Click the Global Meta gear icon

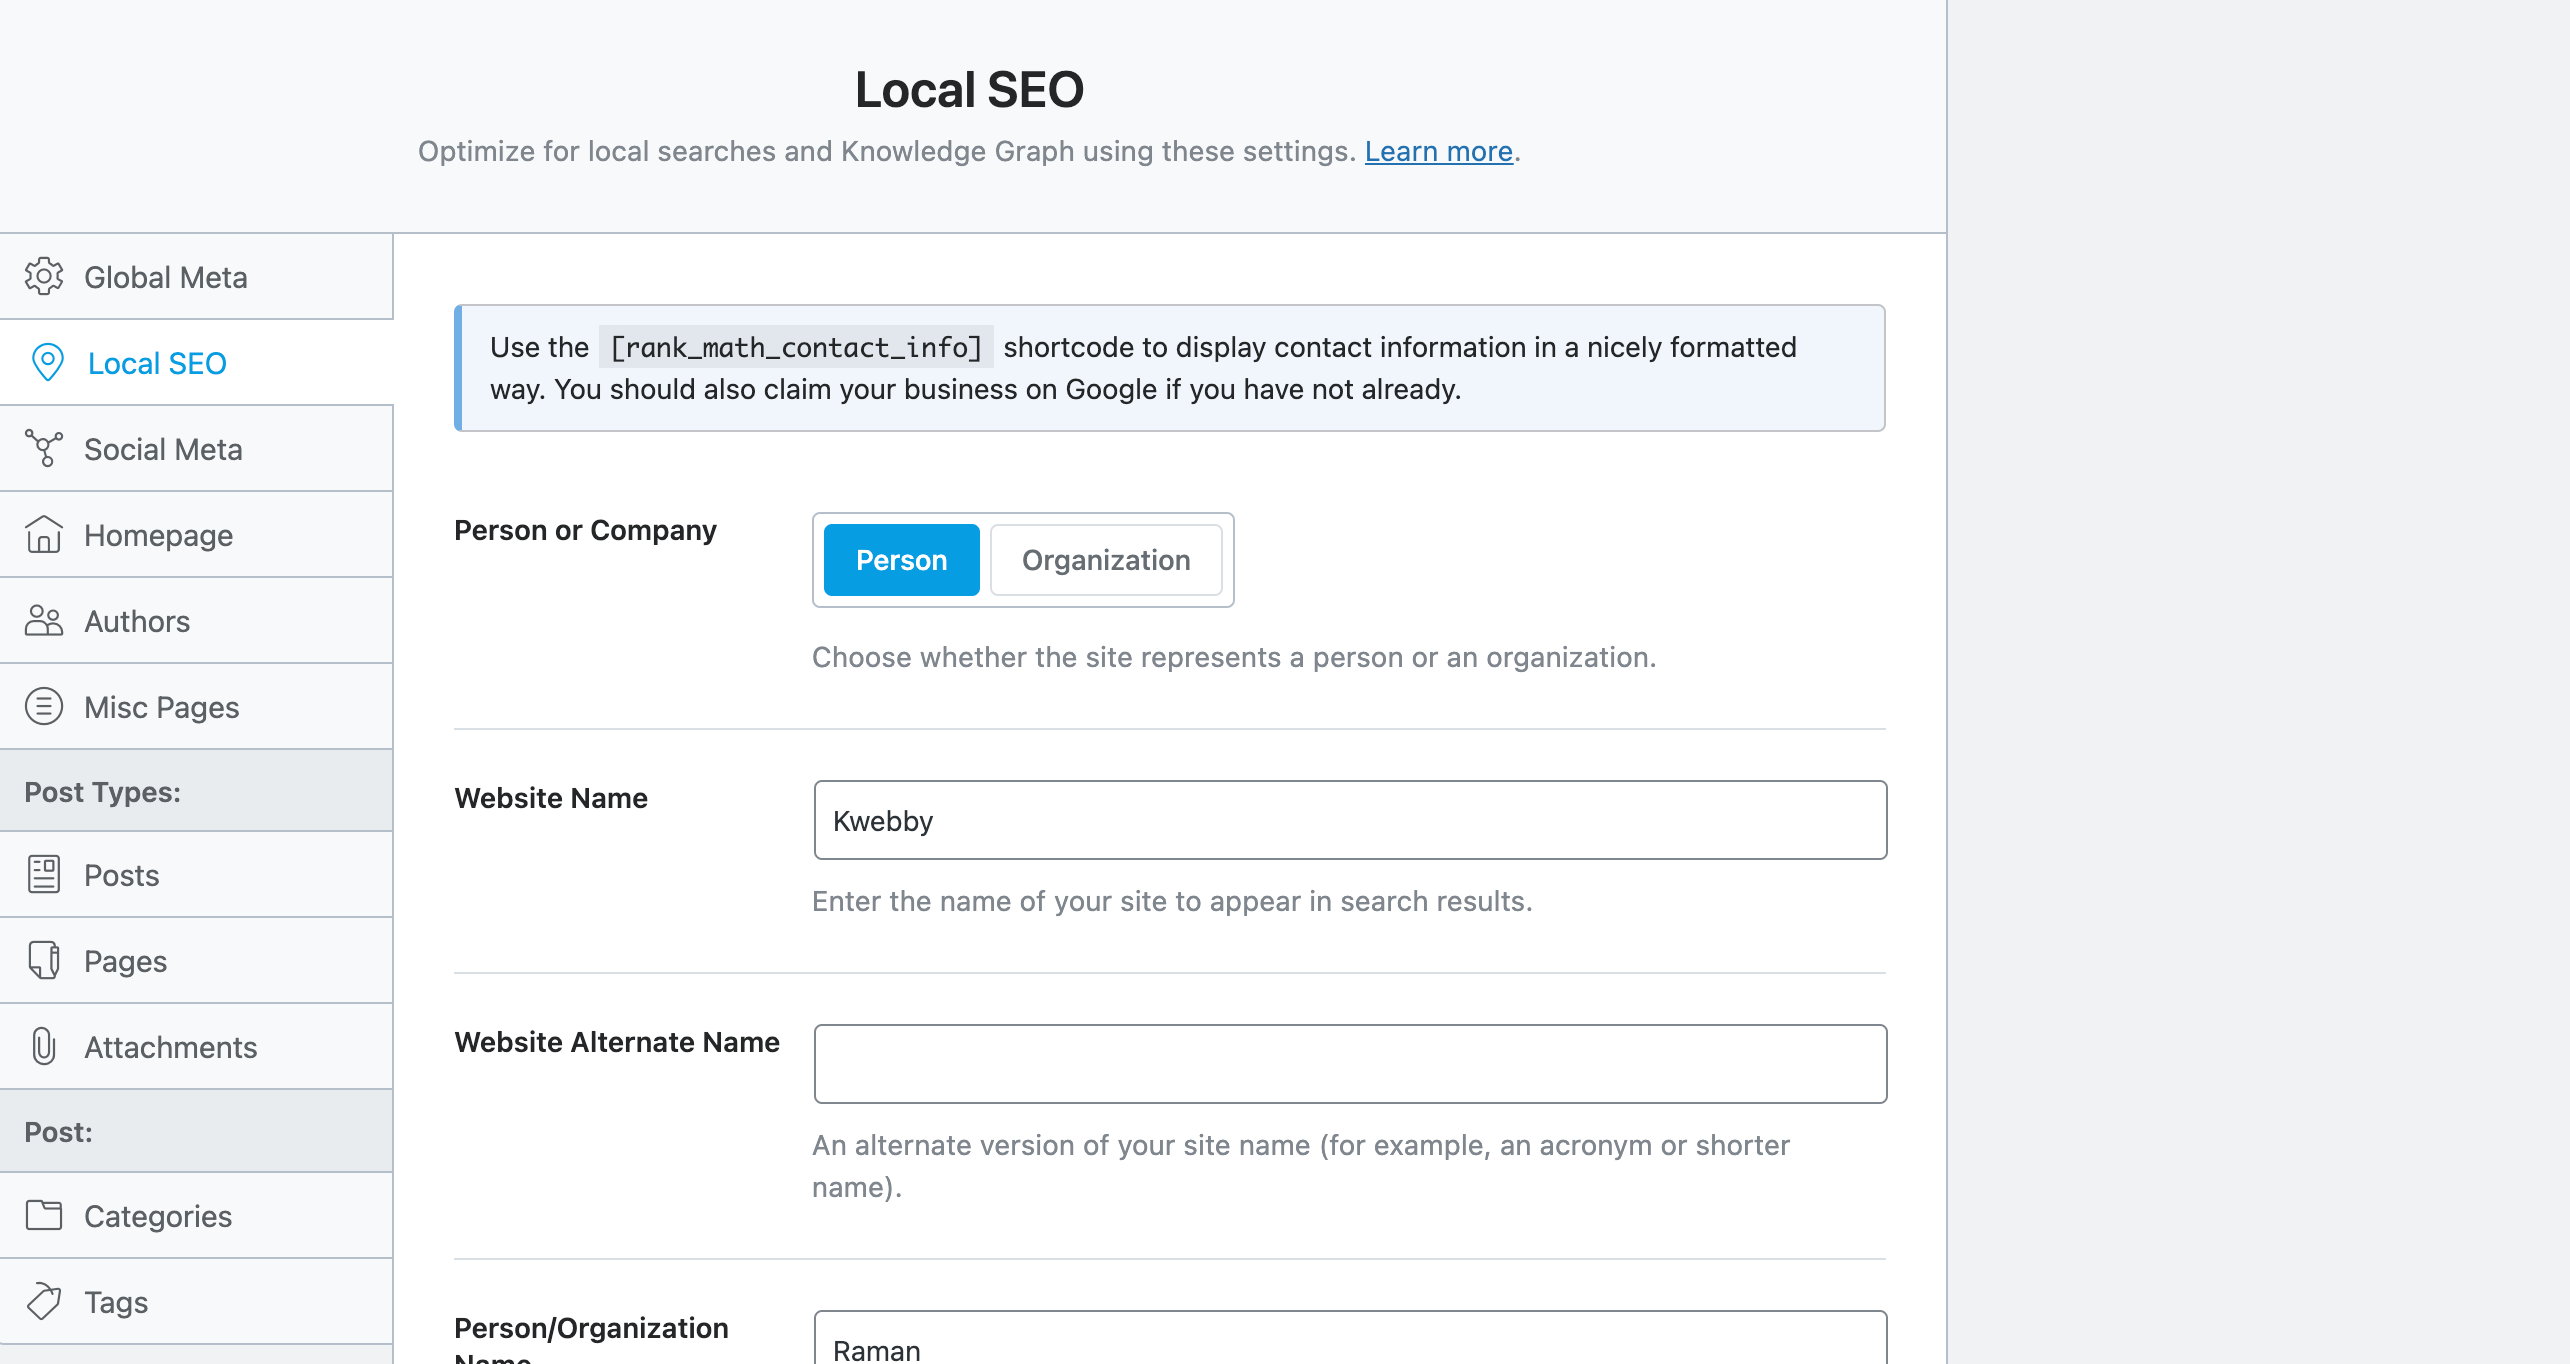[x=44, y=277]
